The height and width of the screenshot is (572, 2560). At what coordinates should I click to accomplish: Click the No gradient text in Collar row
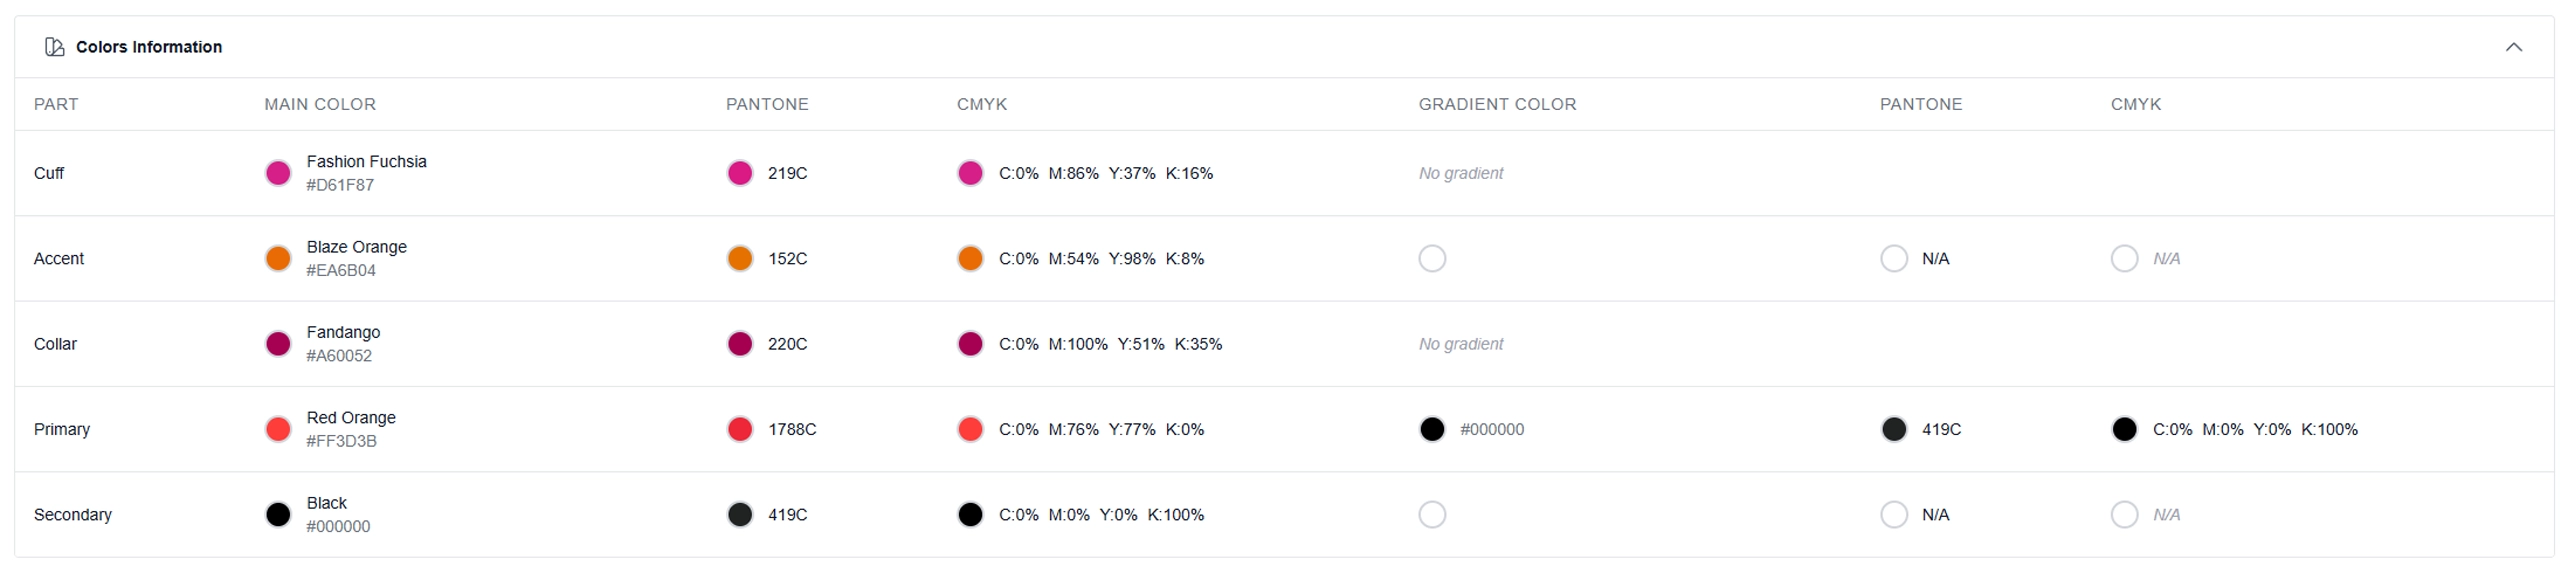pos(1460,344)
